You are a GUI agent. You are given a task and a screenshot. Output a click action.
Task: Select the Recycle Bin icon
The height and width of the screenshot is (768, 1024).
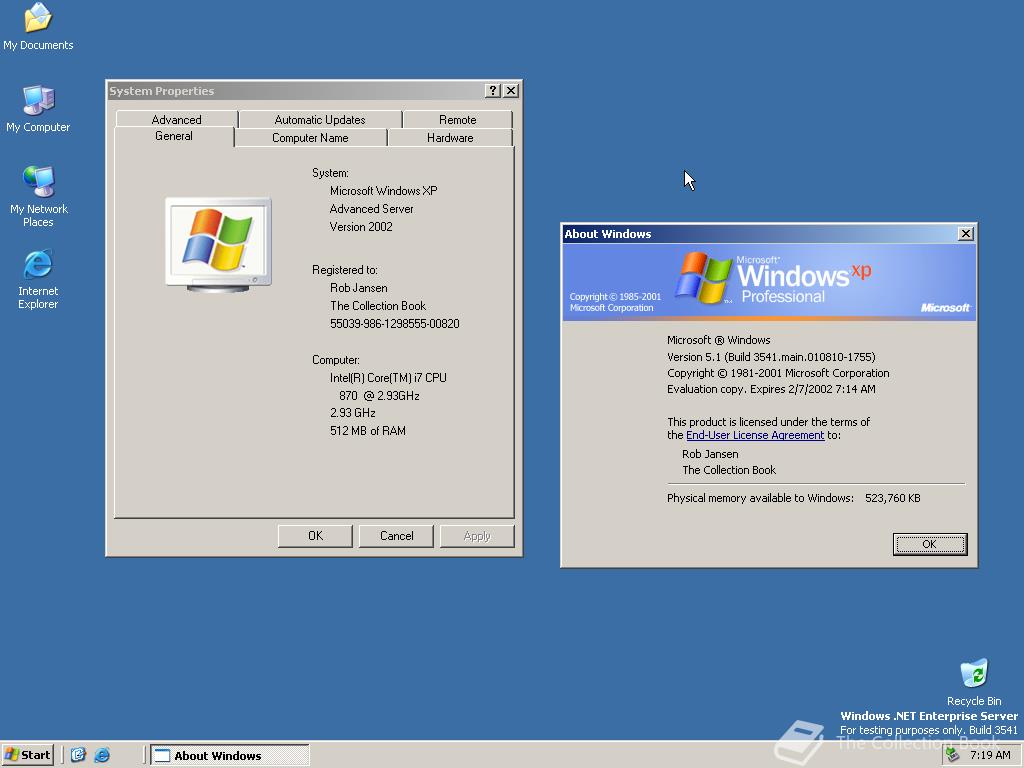pyautogui.click(x=974, y=682)
